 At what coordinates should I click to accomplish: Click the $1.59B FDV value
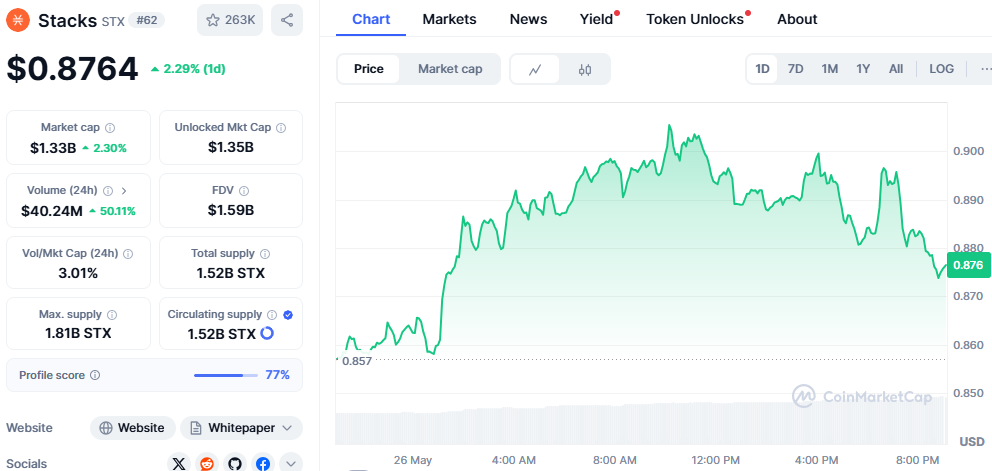(231, 210)
